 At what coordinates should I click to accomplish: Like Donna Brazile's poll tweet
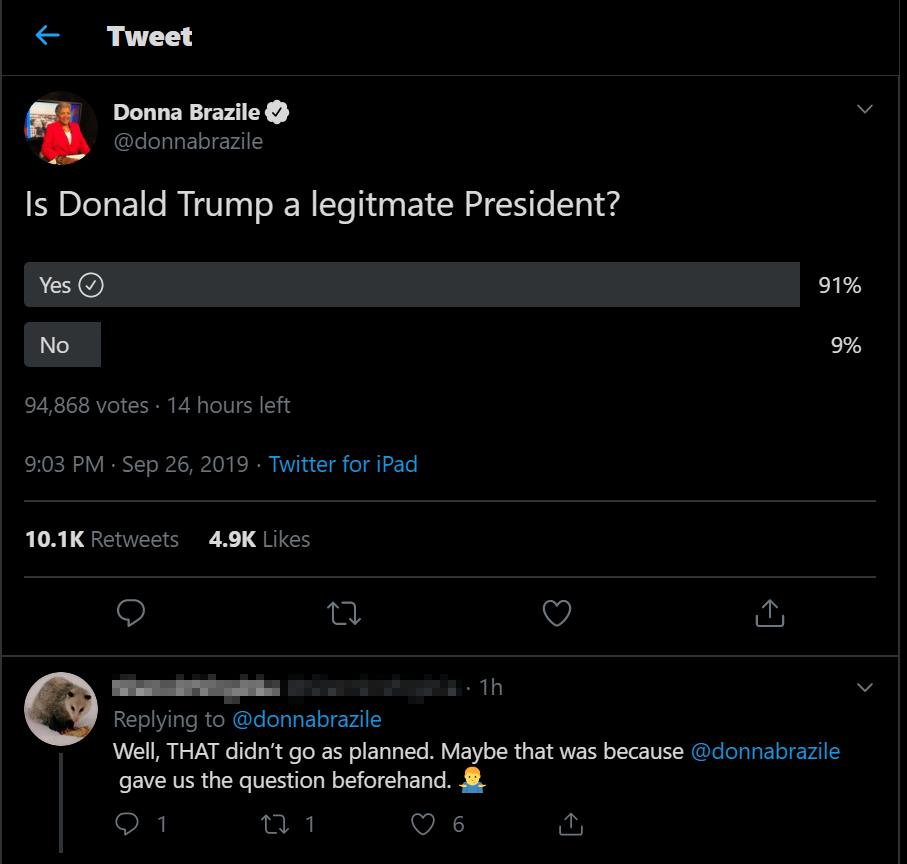click(x=556, y=612)
